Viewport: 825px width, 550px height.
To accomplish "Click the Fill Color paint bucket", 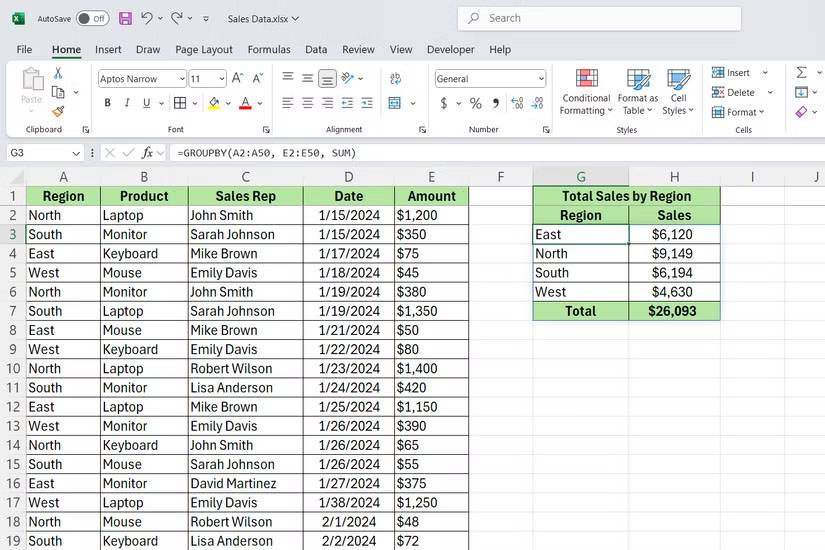I will coord(214,103).
